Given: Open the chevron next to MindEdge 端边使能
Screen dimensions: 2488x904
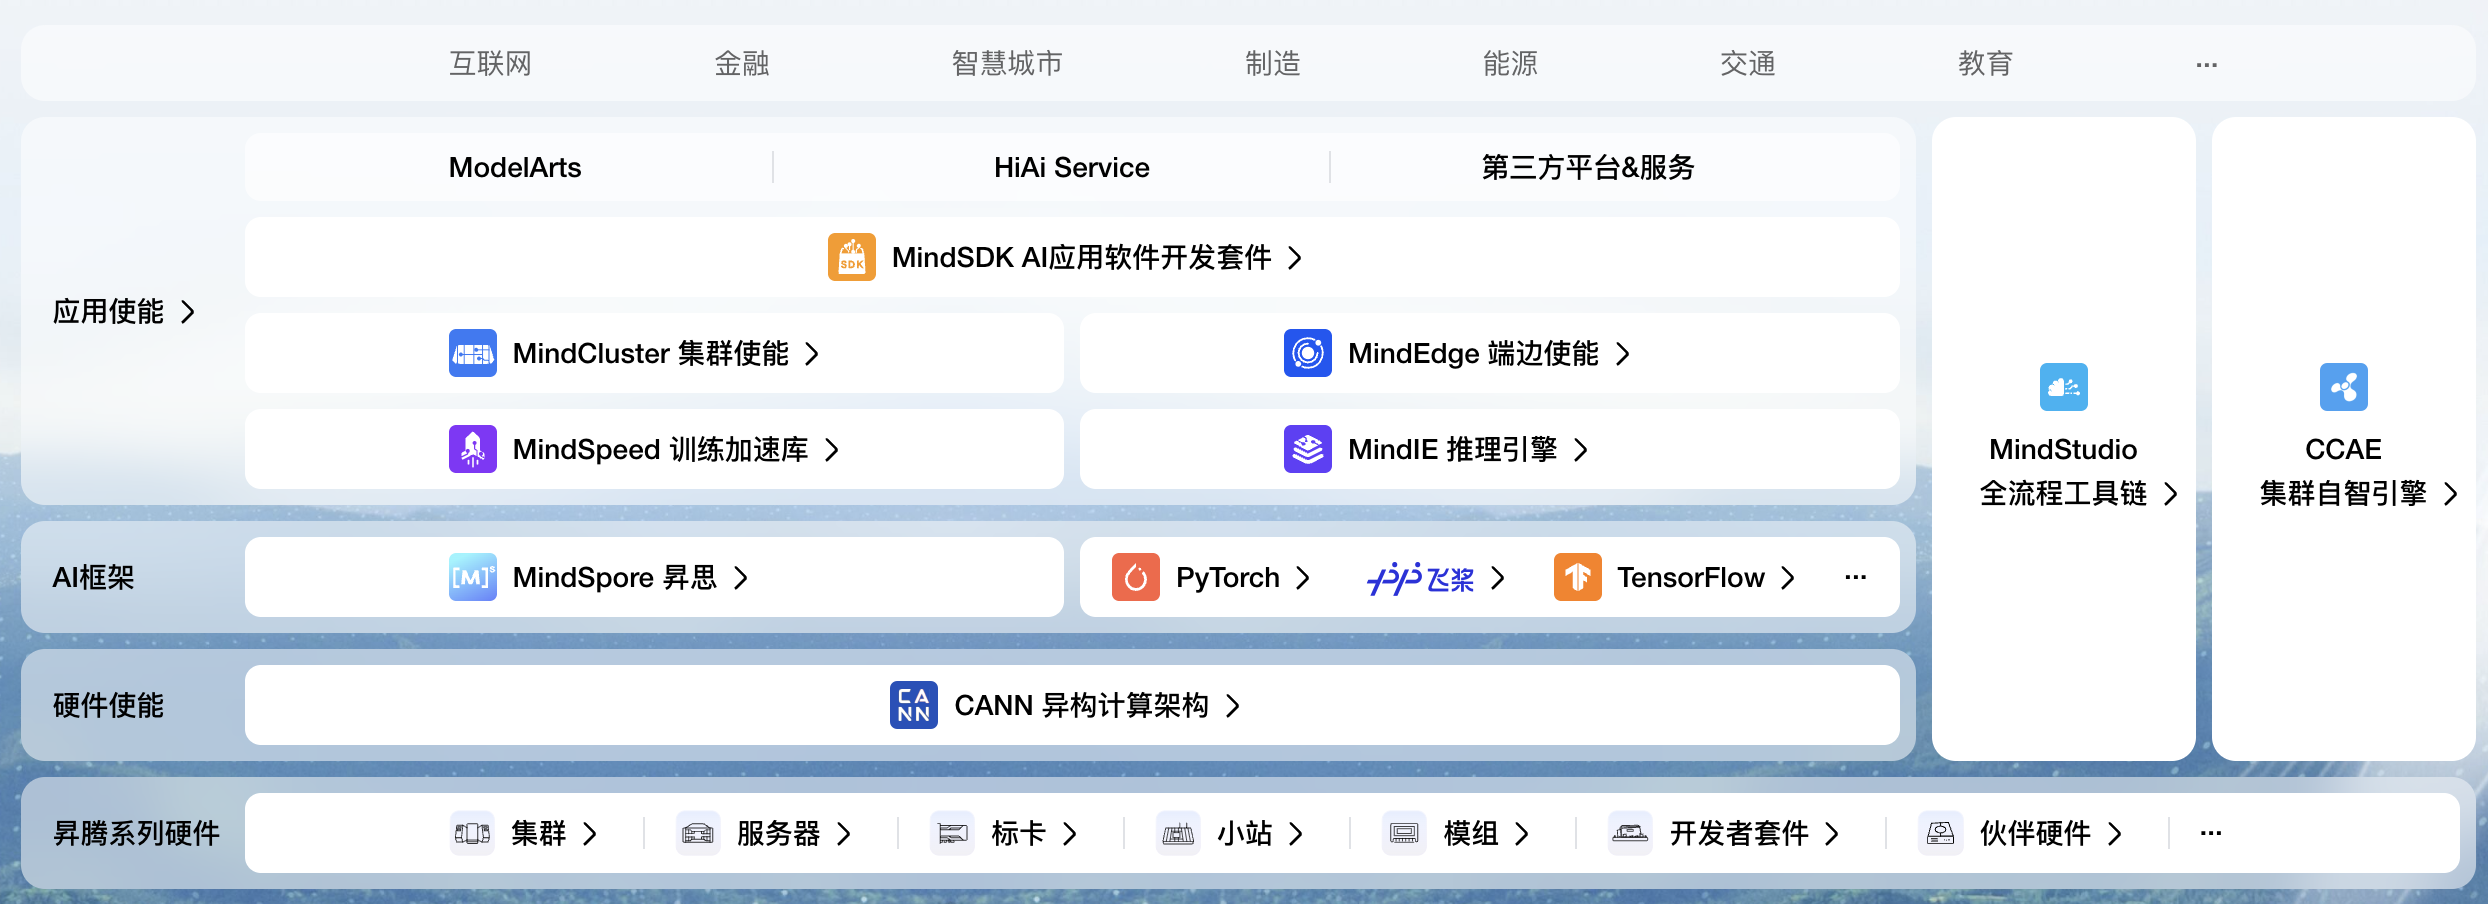Looking at the screenshot, I should (x=1623, y=354).
